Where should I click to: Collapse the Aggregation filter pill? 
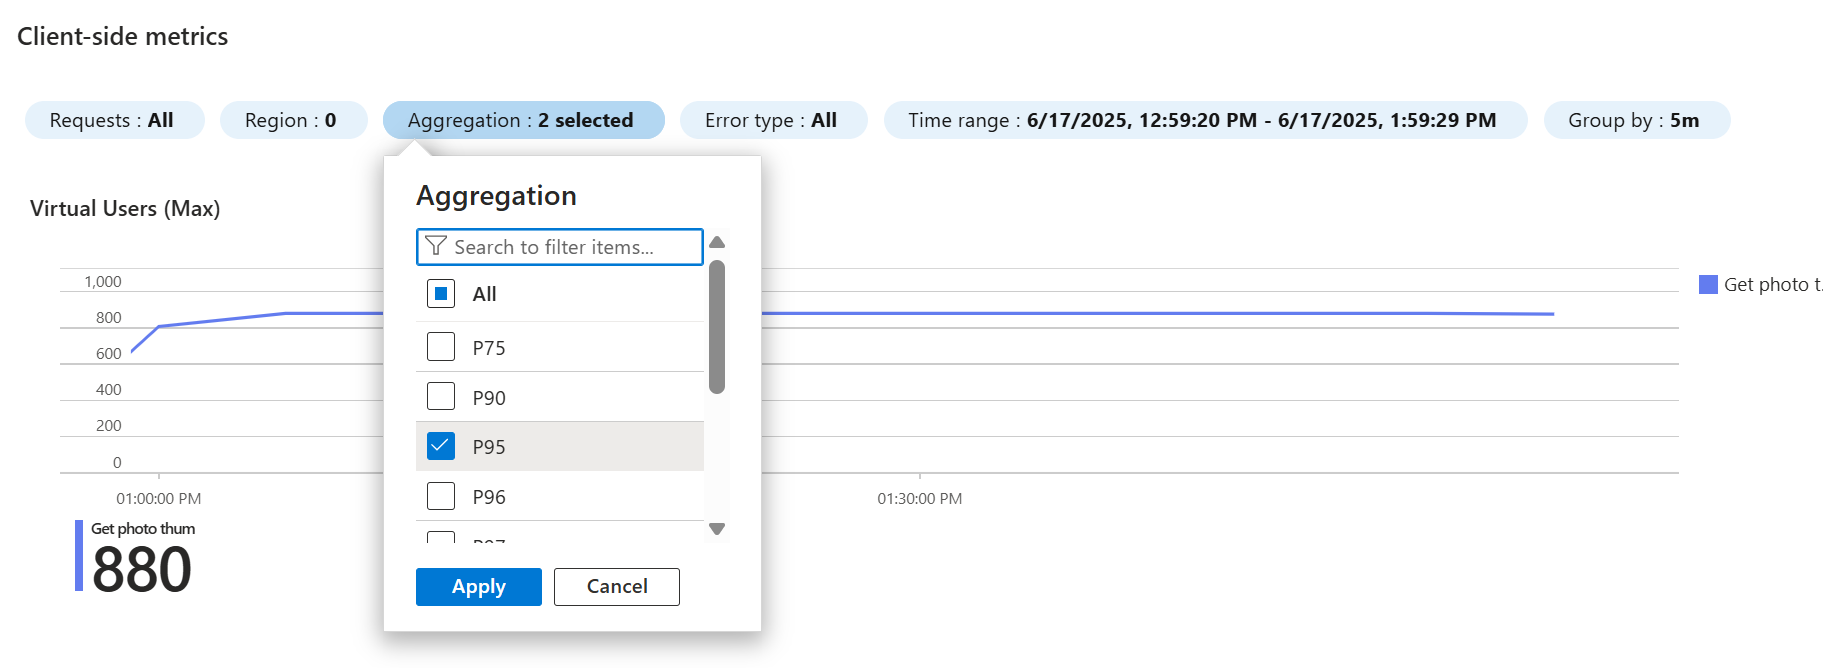[521, 121]
